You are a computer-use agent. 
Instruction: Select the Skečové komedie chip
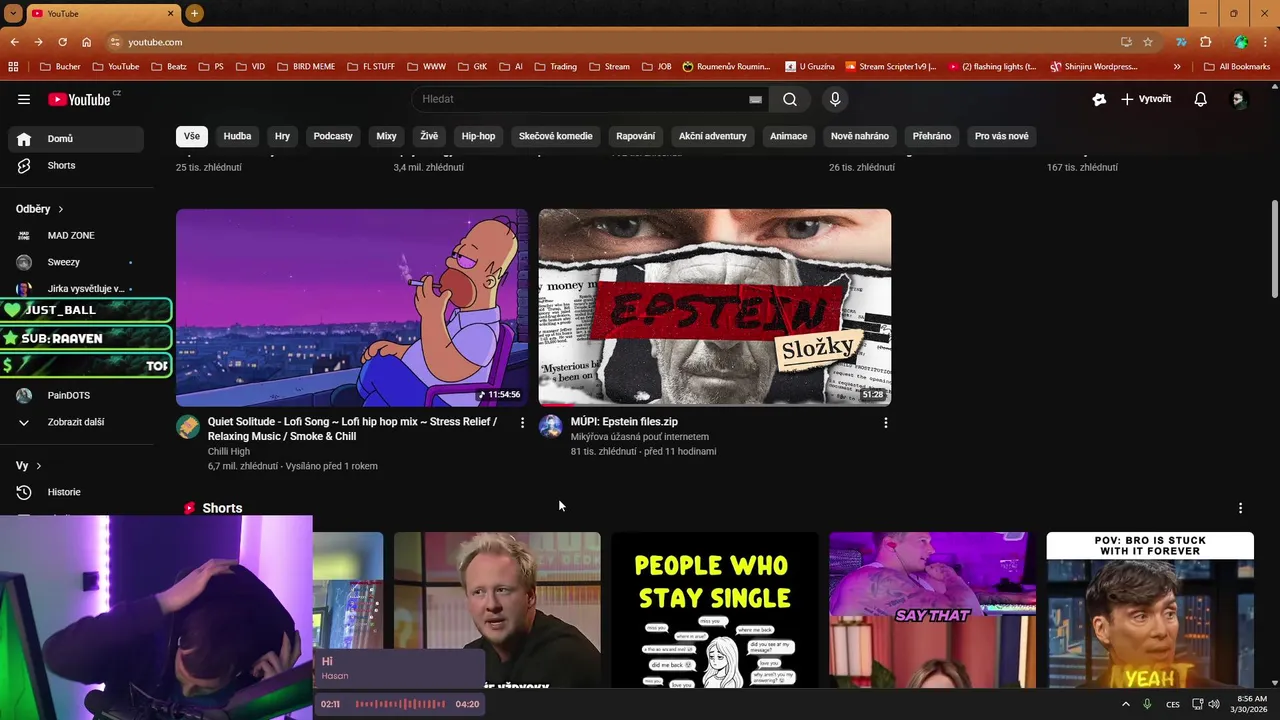coord(555,136)
